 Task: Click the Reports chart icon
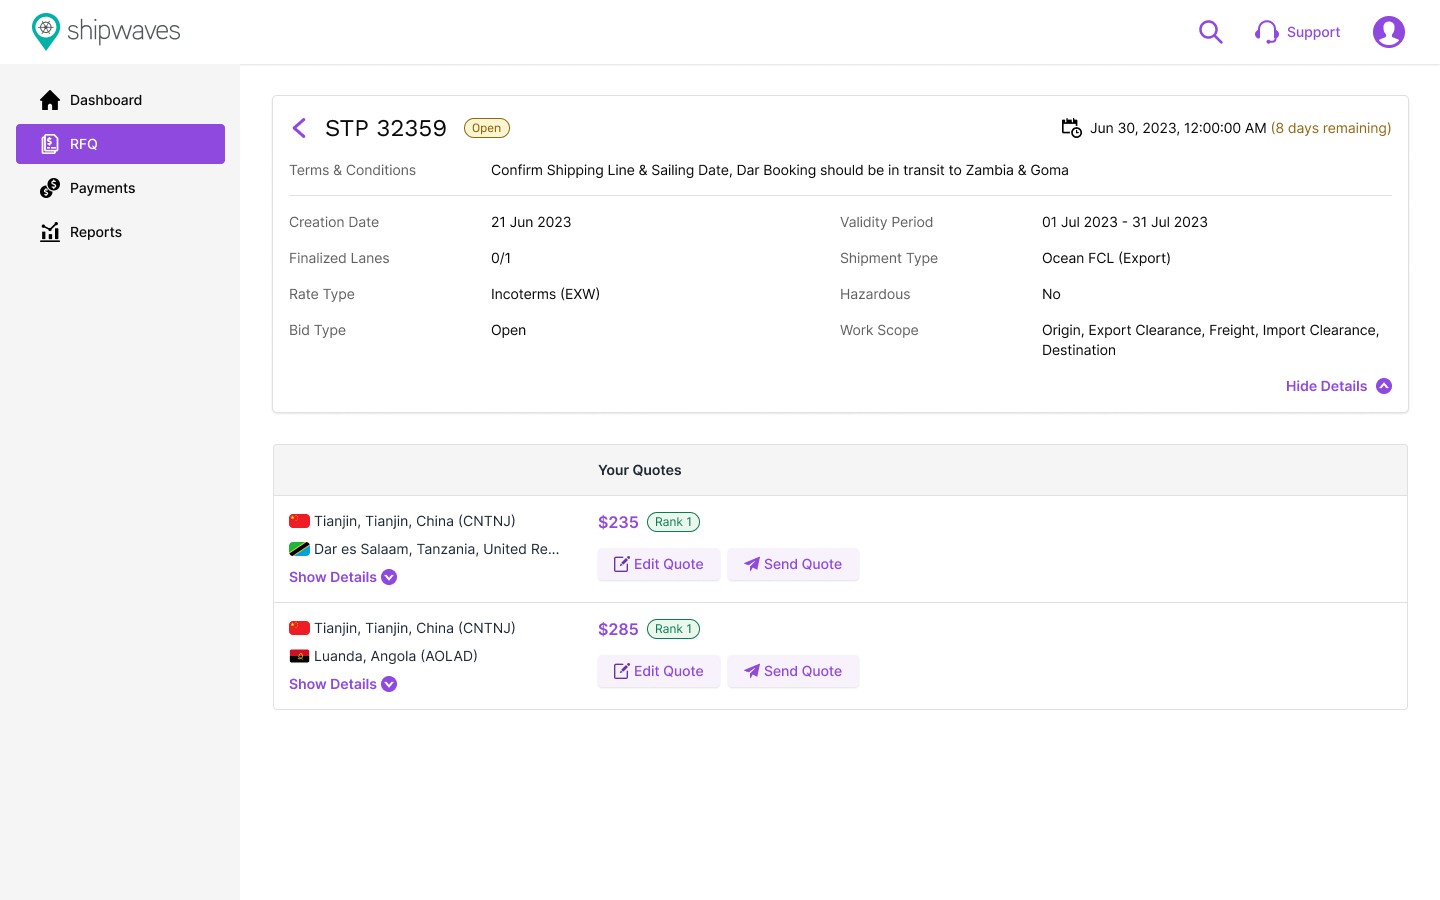[50, 232]
